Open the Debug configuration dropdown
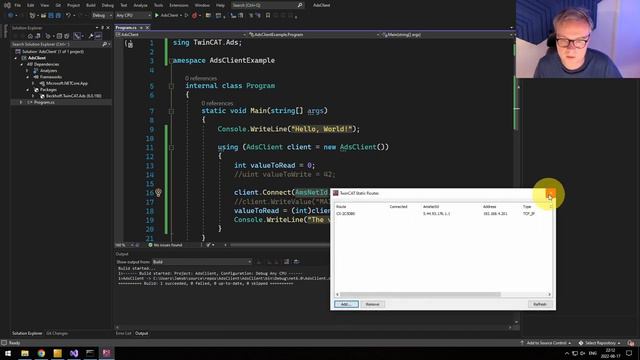Screen dimensions: 640x360 tap(102, 16)
